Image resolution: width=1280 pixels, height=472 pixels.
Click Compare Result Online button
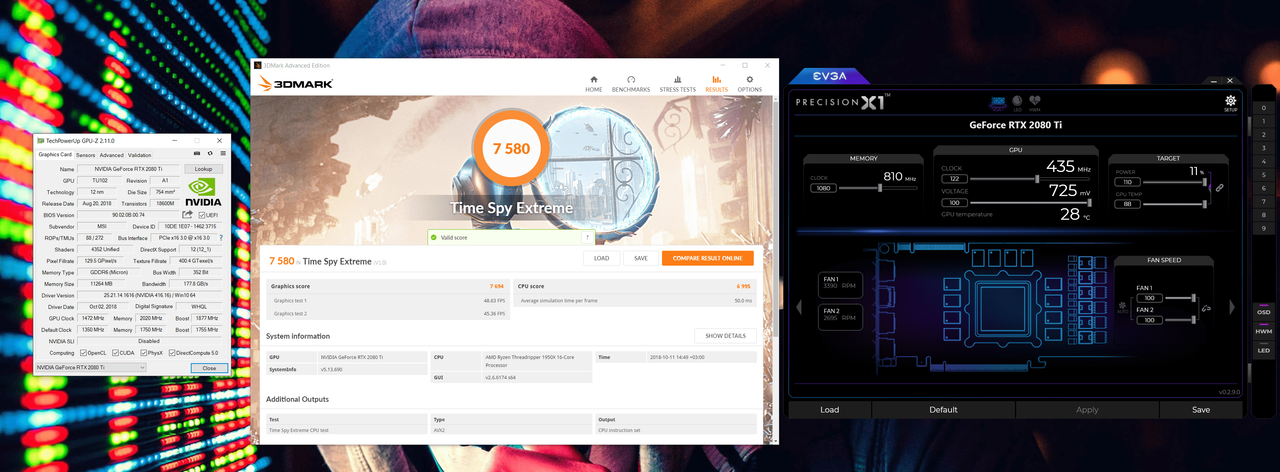pyautogui.click(x=707, y=258)
